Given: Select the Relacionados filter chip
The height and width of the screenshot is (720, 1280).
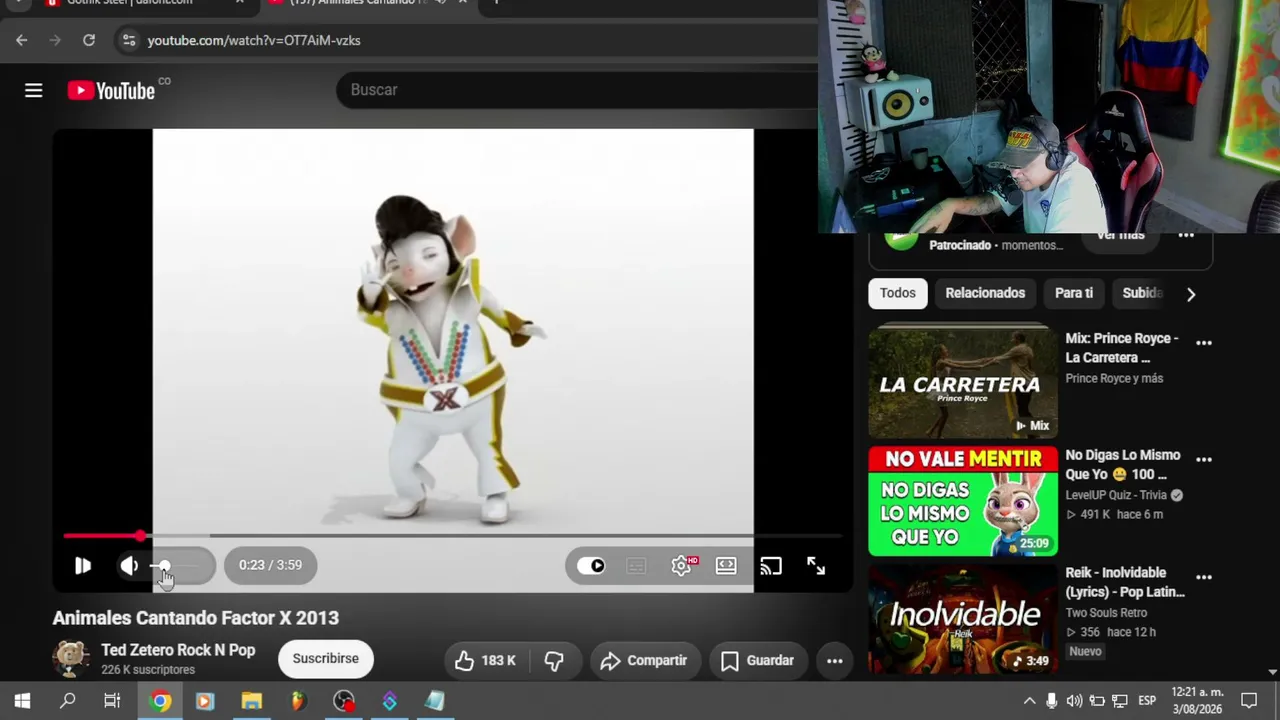Looking at the screenshot, I should pyautogui.click(x=985, y=293).
